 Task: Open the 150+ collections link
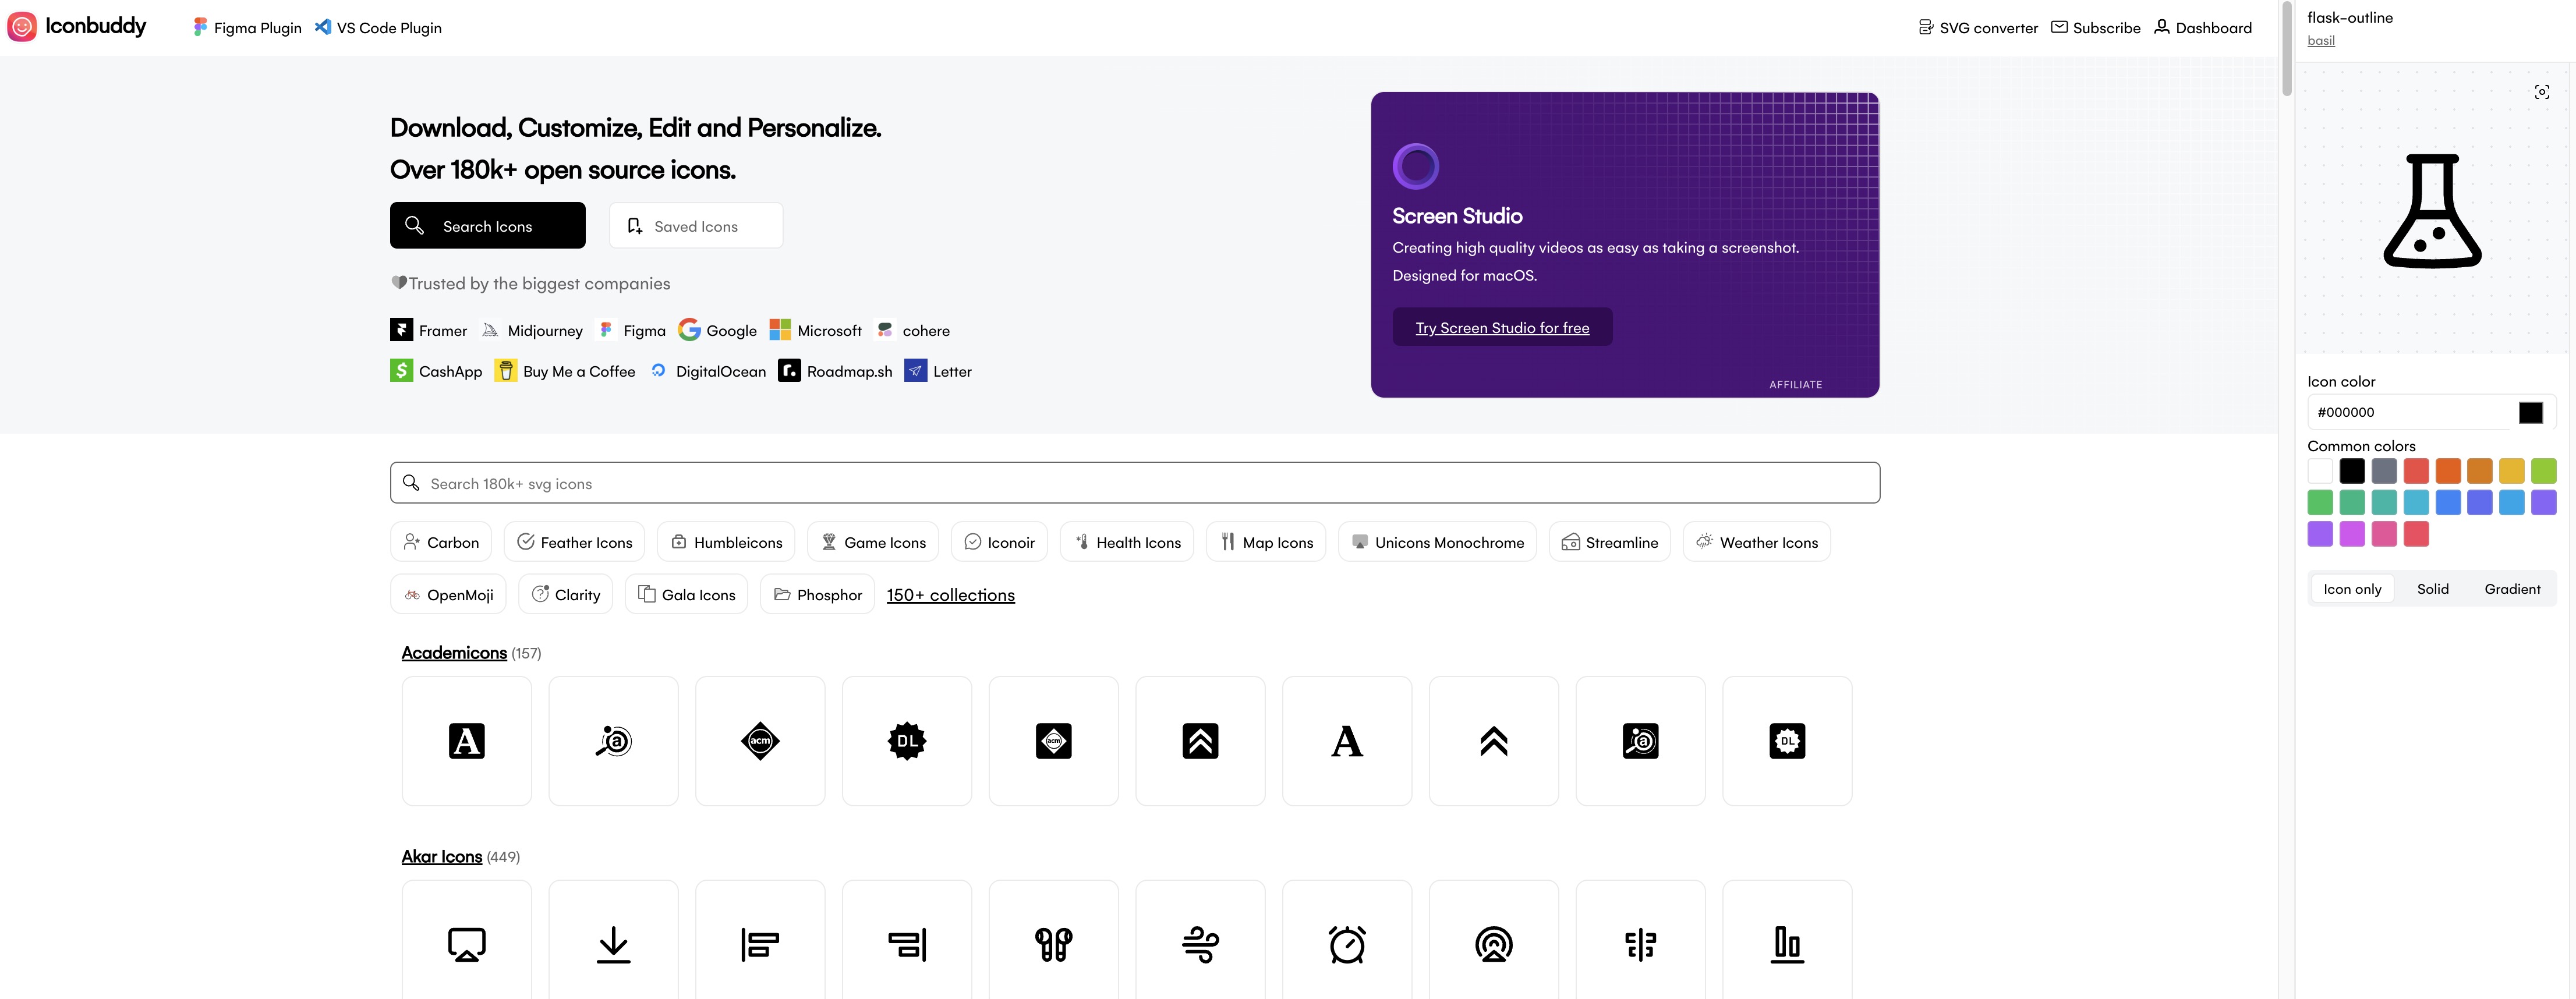click(x=950, y=595)
